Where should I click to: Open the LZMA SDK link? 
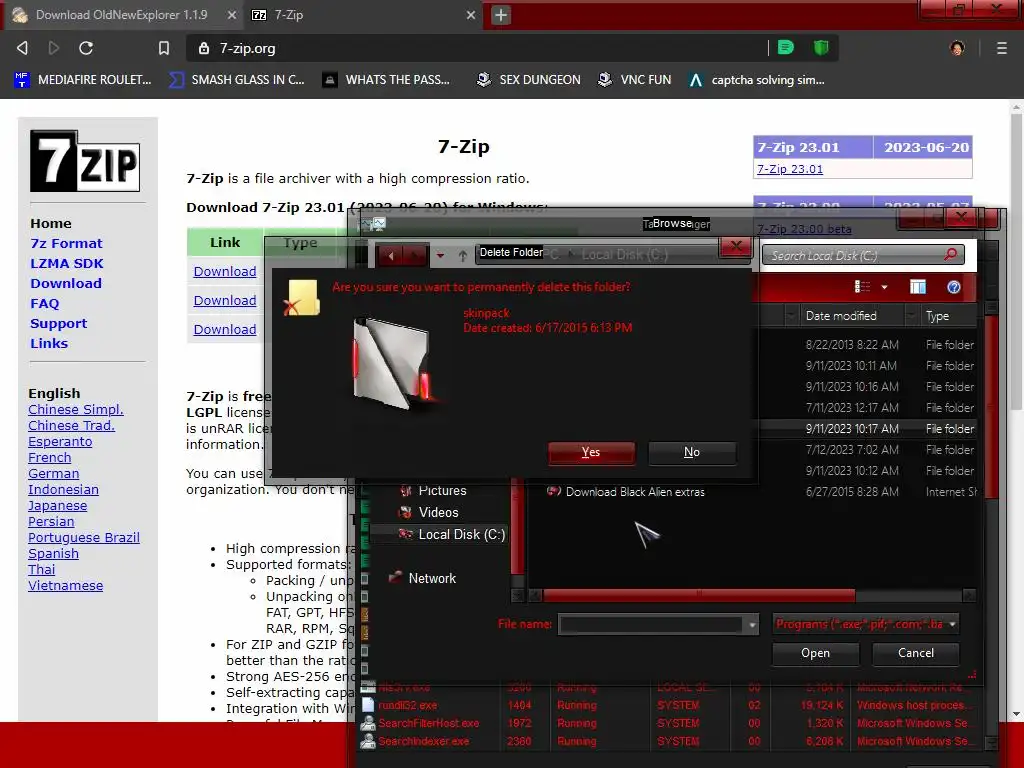click(67, 263)
